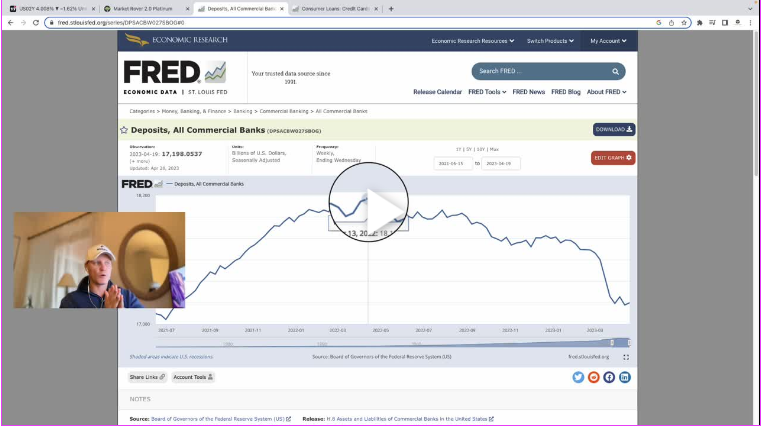Open the About FRED dropdown menu
Screen dimensions: 761x426
point(606,92)
